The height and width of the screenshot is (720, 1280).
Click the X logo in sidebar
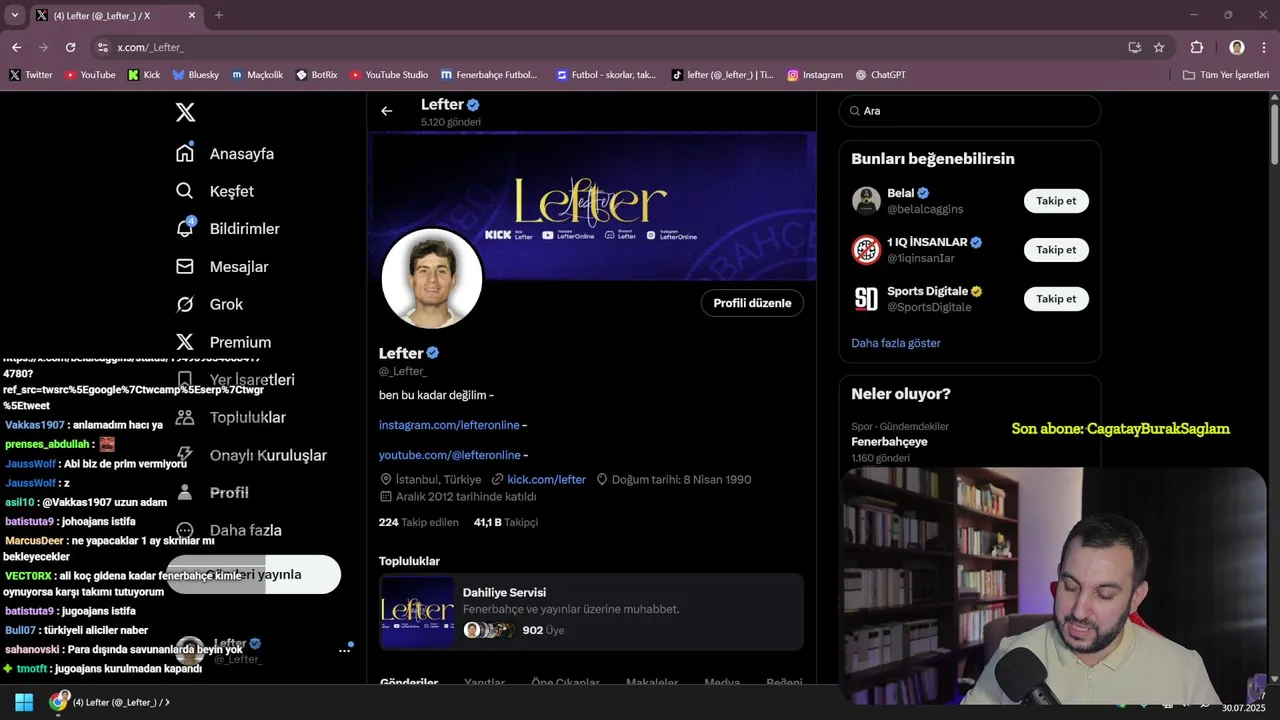tap(185, 112)
